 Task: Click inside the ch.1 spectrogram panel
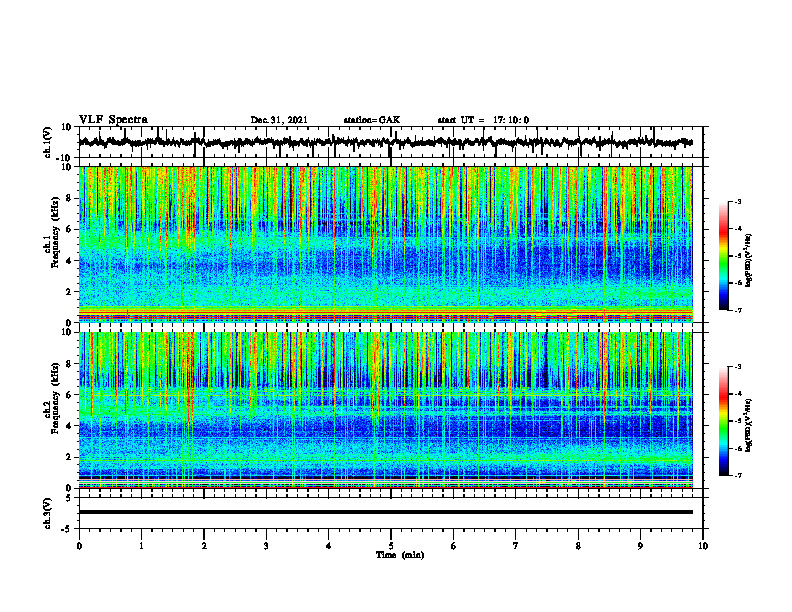pos(385,244)
